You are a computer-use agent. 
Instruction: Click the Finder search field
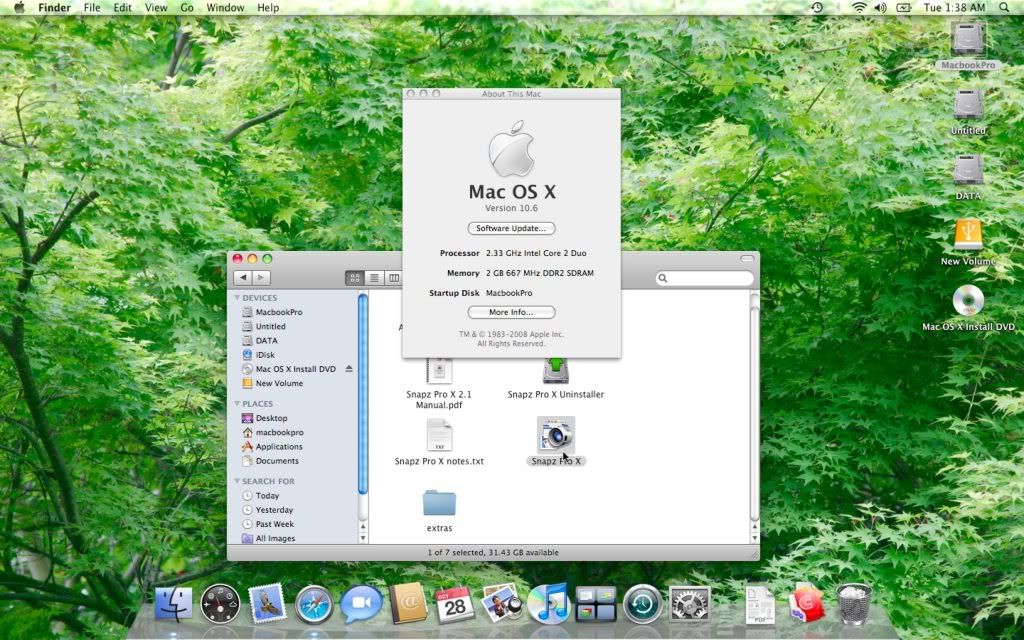point(705,278)
